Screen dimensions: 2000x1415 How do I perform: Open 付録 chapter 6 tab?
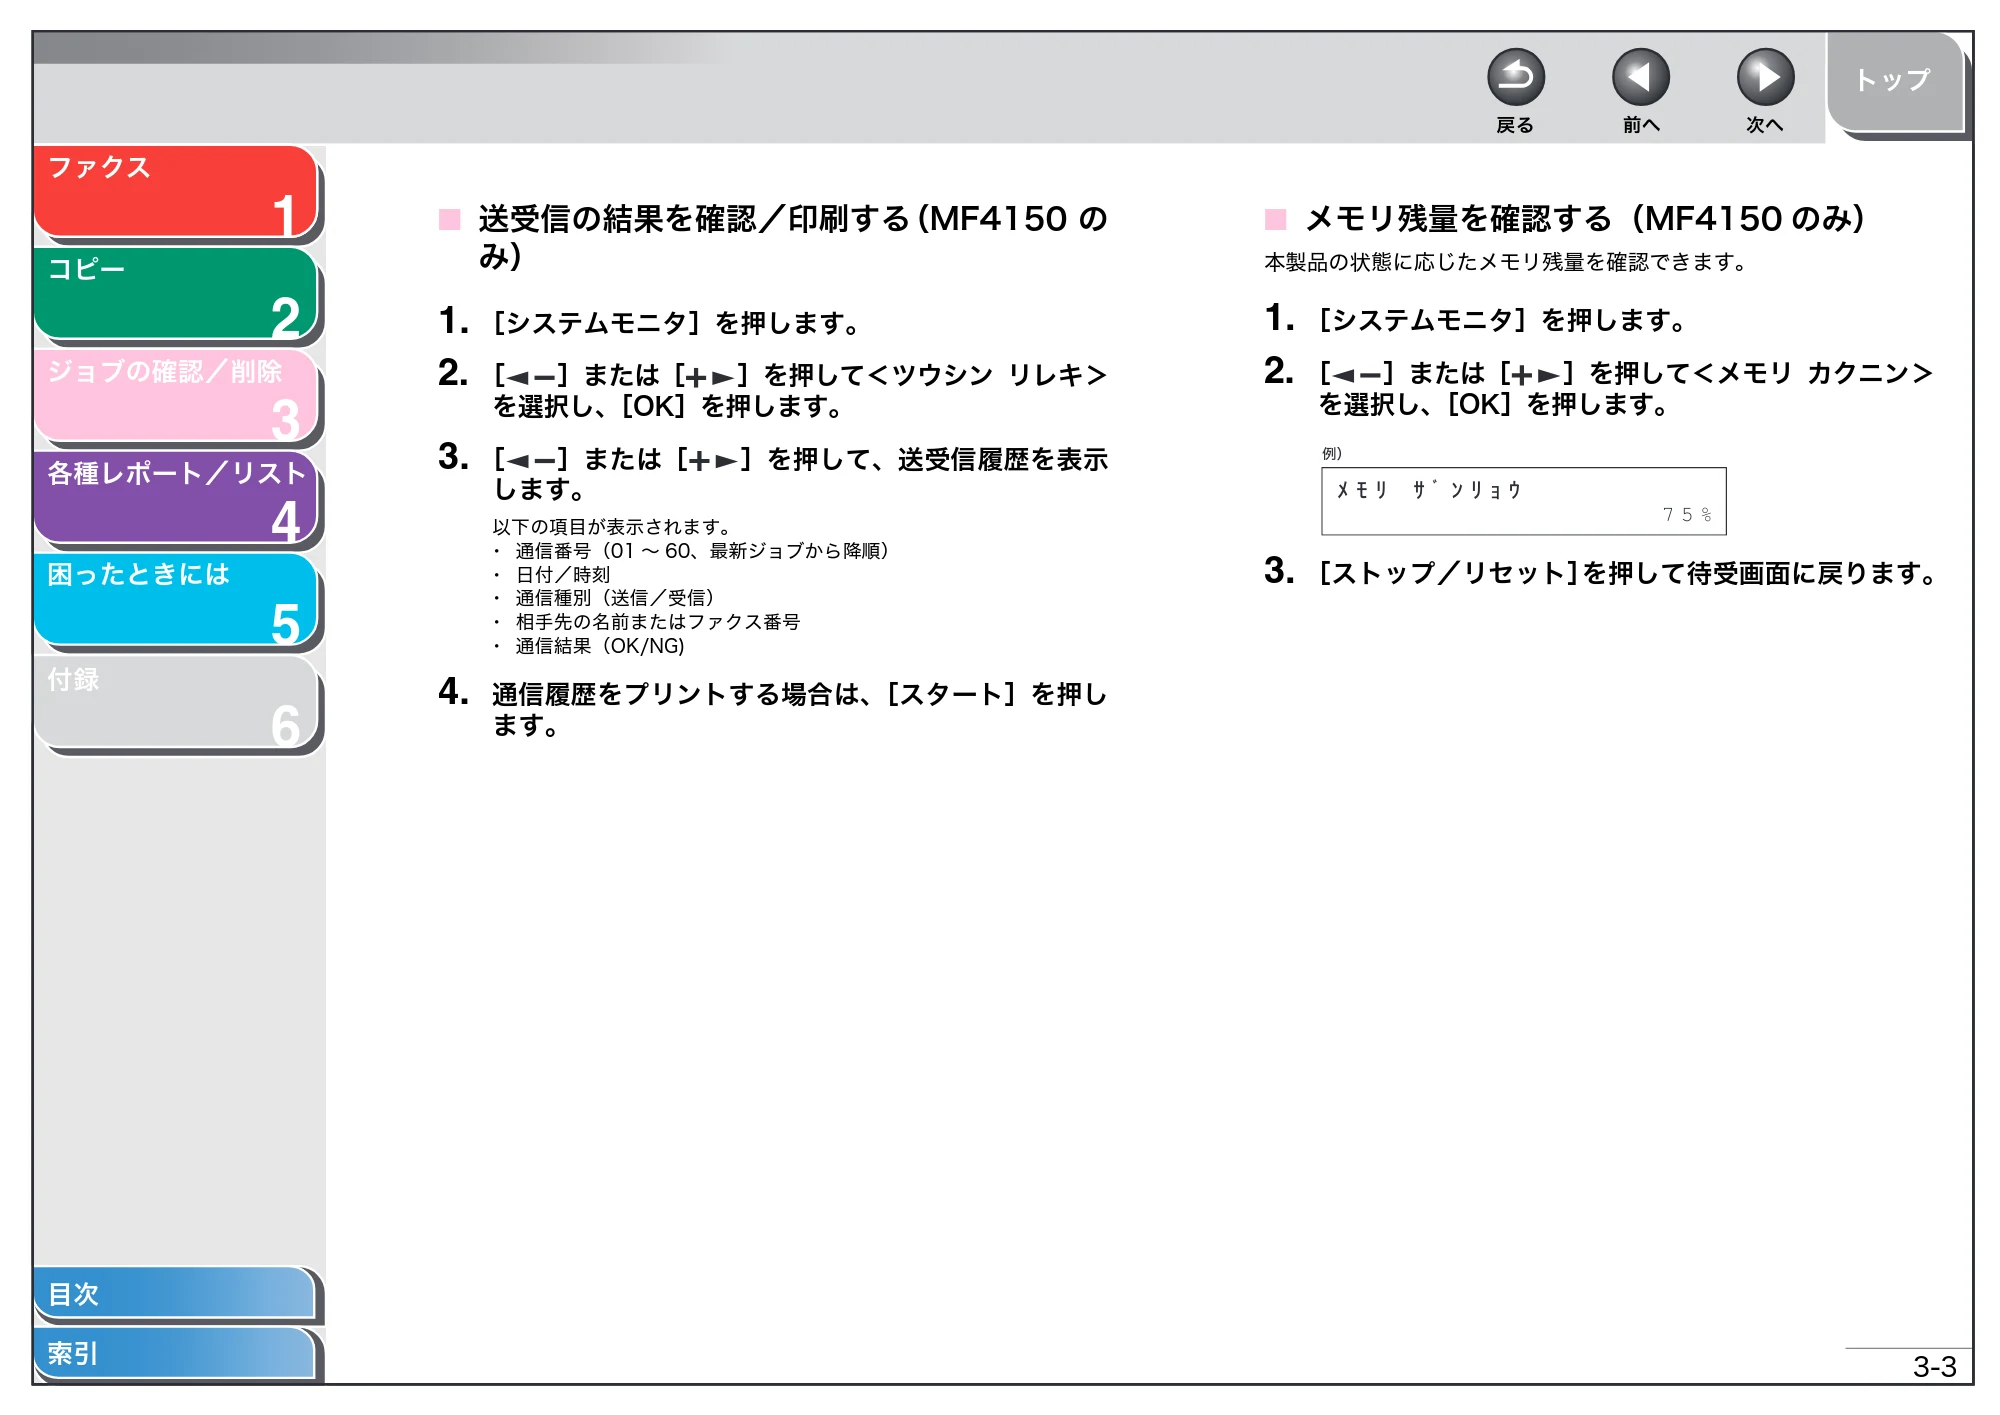click(176, 702)
